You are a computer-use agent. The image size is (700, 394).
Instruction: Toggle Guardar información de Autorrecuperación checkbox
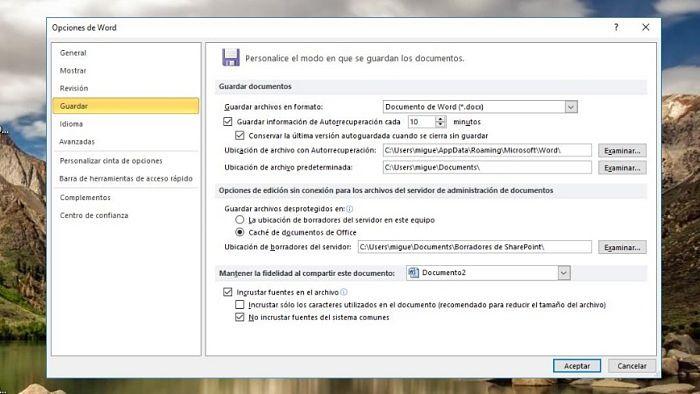click(228, 121)
